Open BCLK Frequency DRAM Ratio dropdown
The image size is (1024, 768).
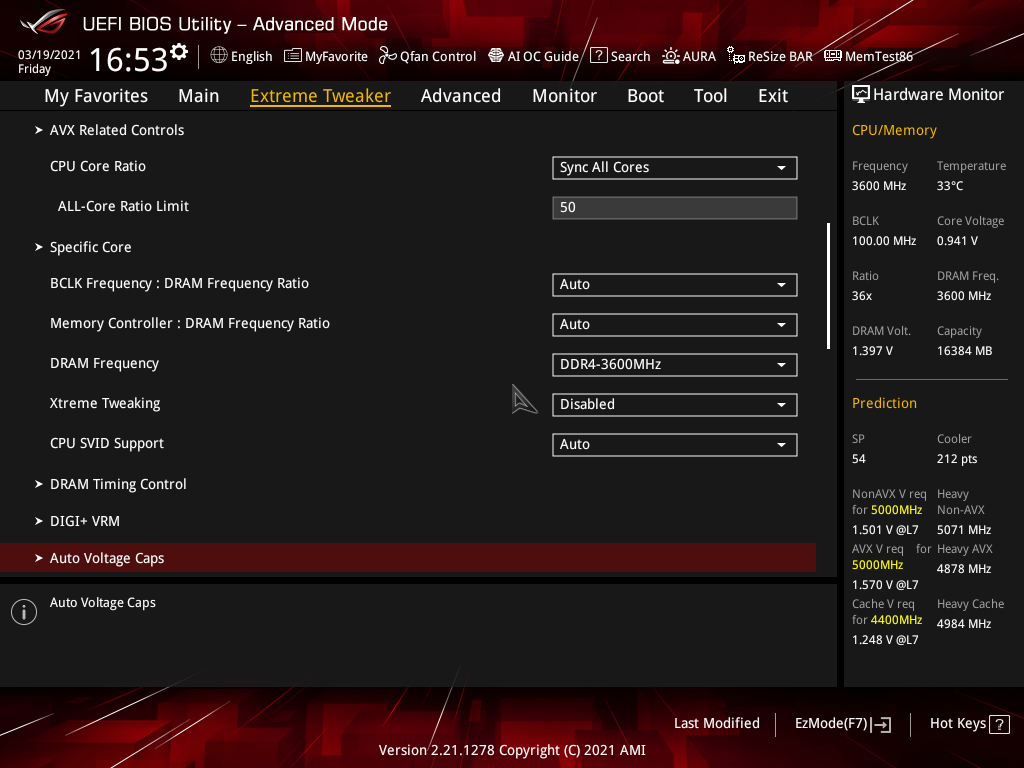[x=675, y=285]
